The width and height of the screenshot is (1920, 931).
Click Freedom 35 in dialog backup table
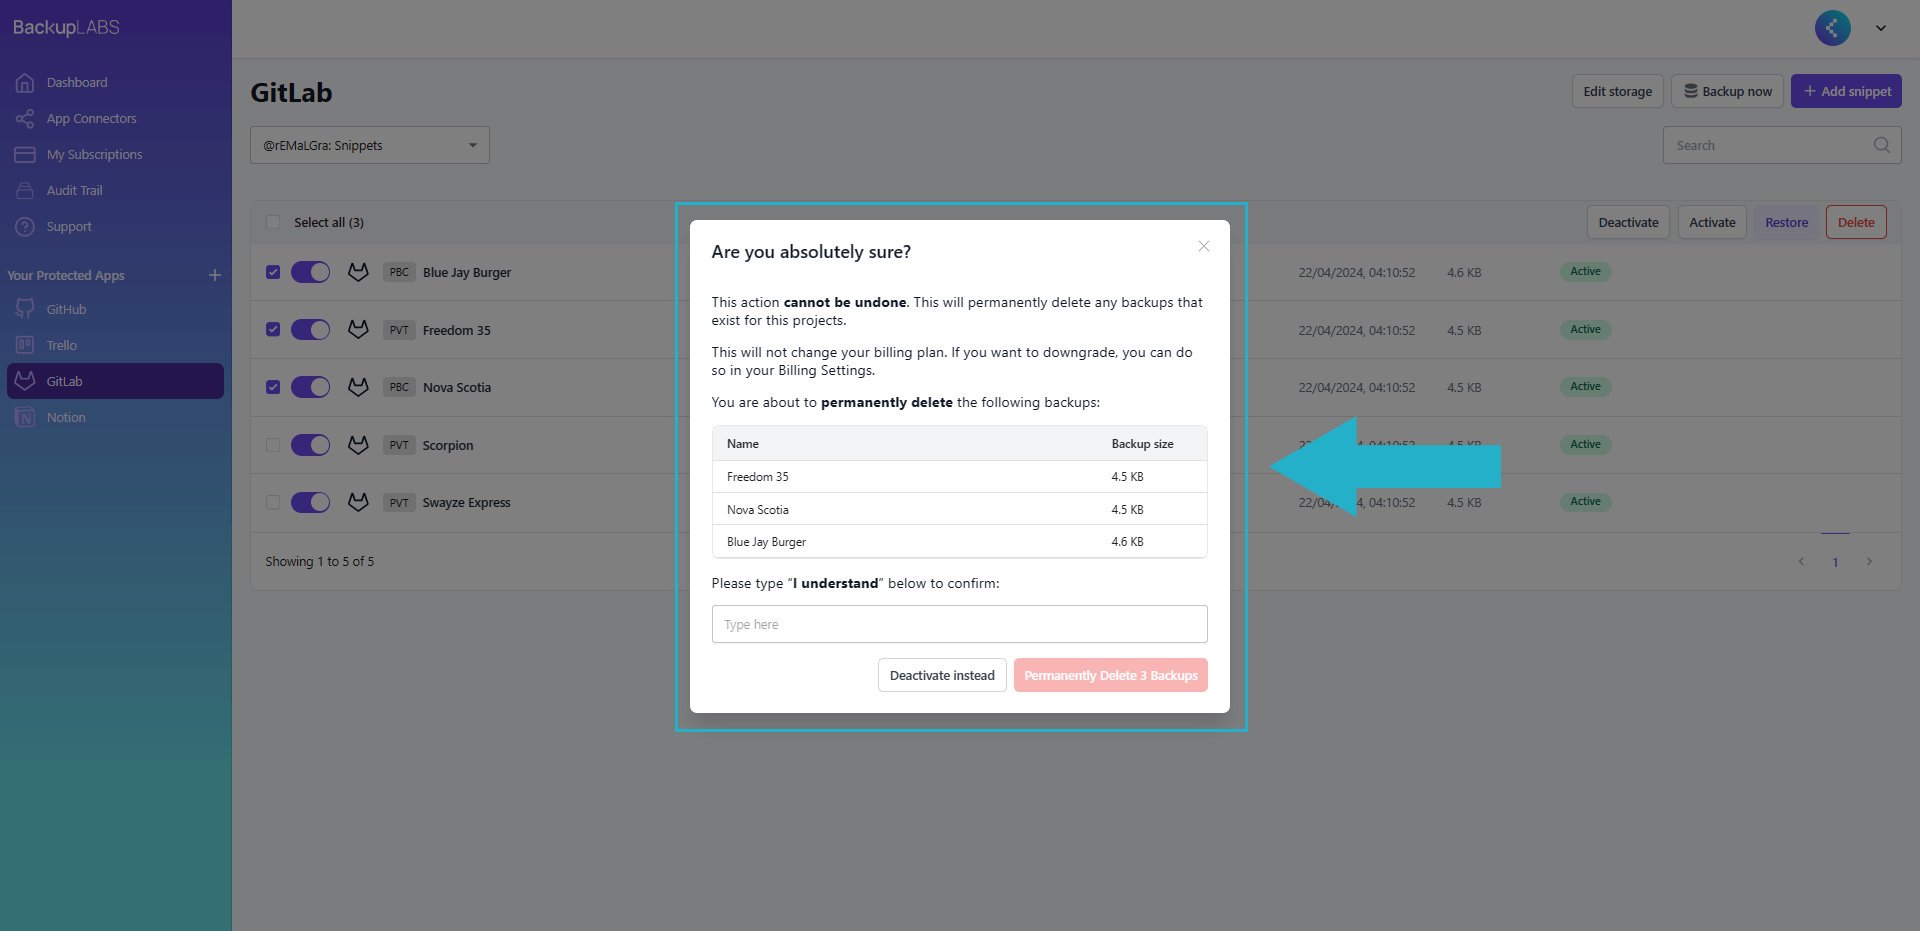[x=758, y=477]
